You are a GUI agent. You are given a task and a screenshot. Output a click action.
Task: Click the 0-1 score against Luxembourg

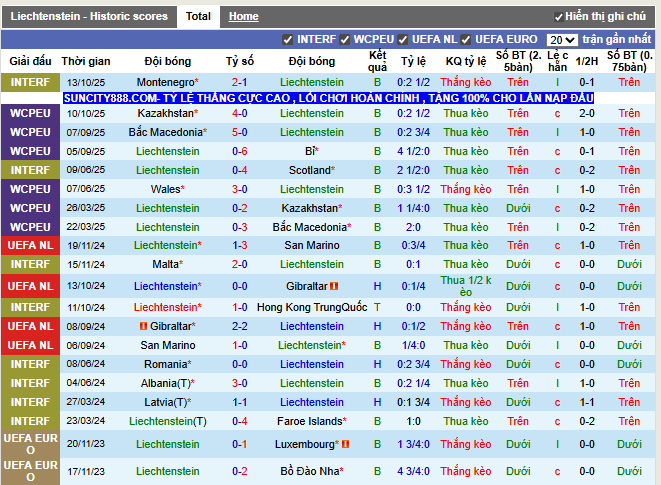pos(239,445)
